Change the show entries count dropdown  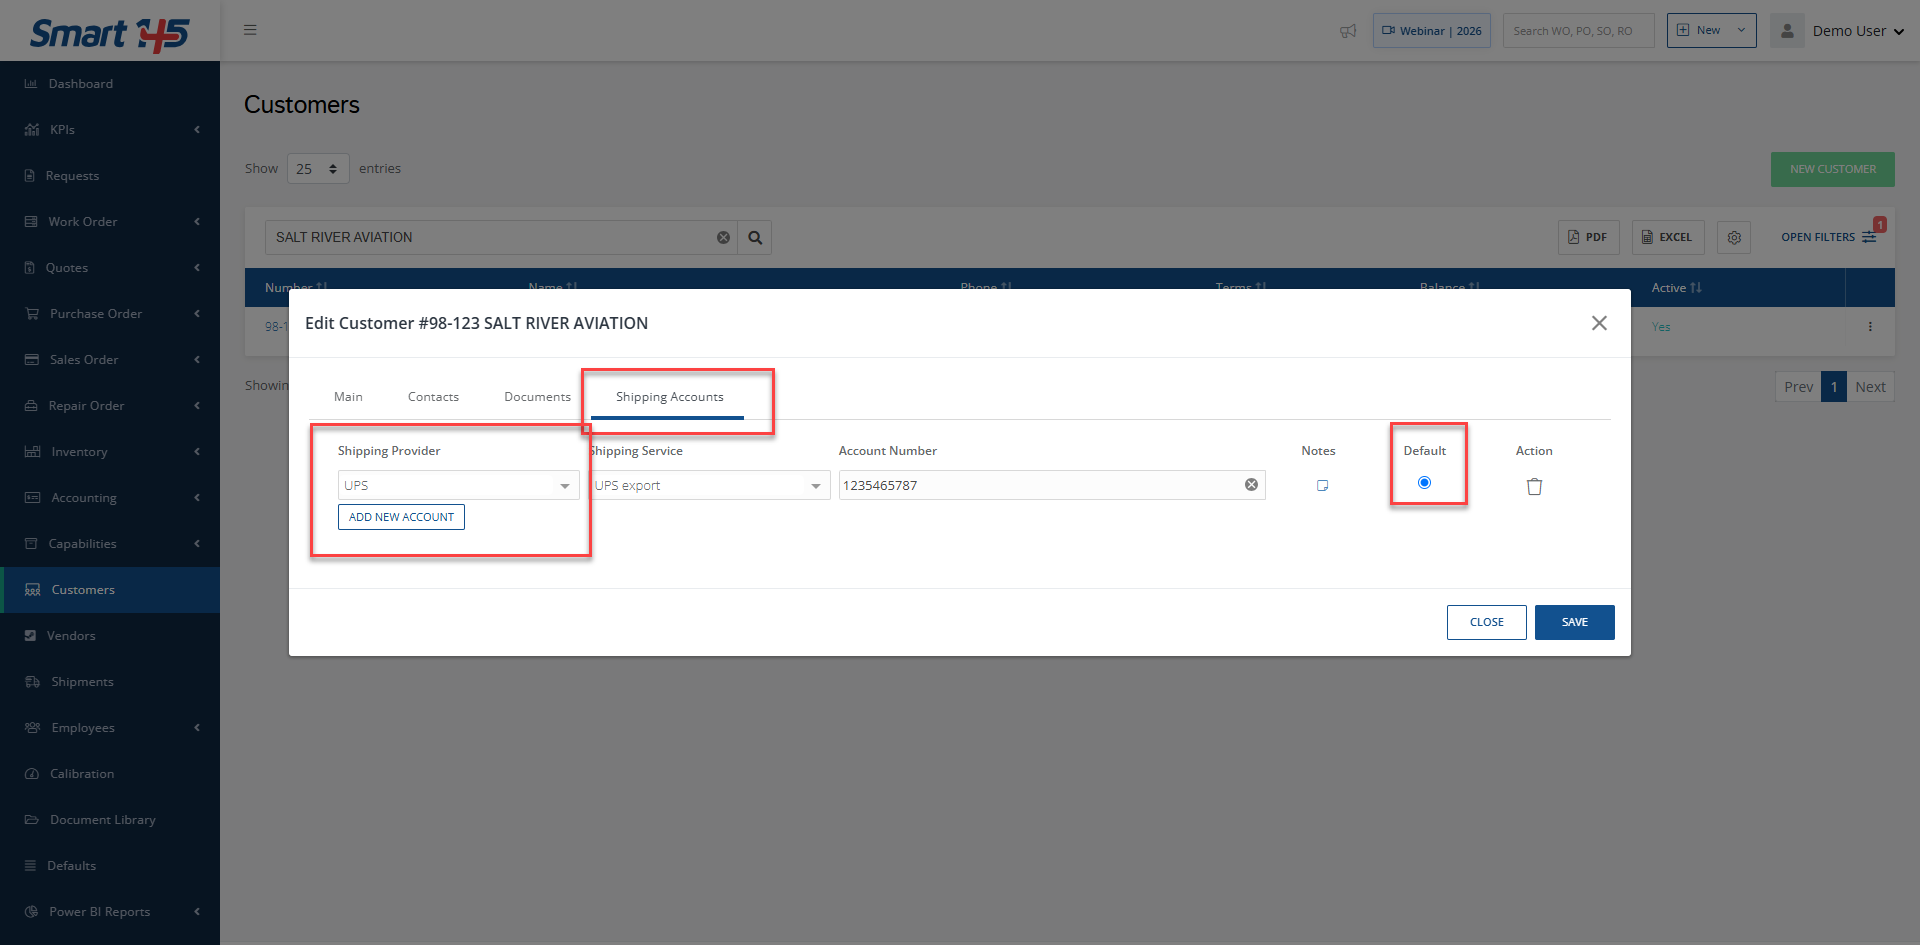(x=318, y=169)
